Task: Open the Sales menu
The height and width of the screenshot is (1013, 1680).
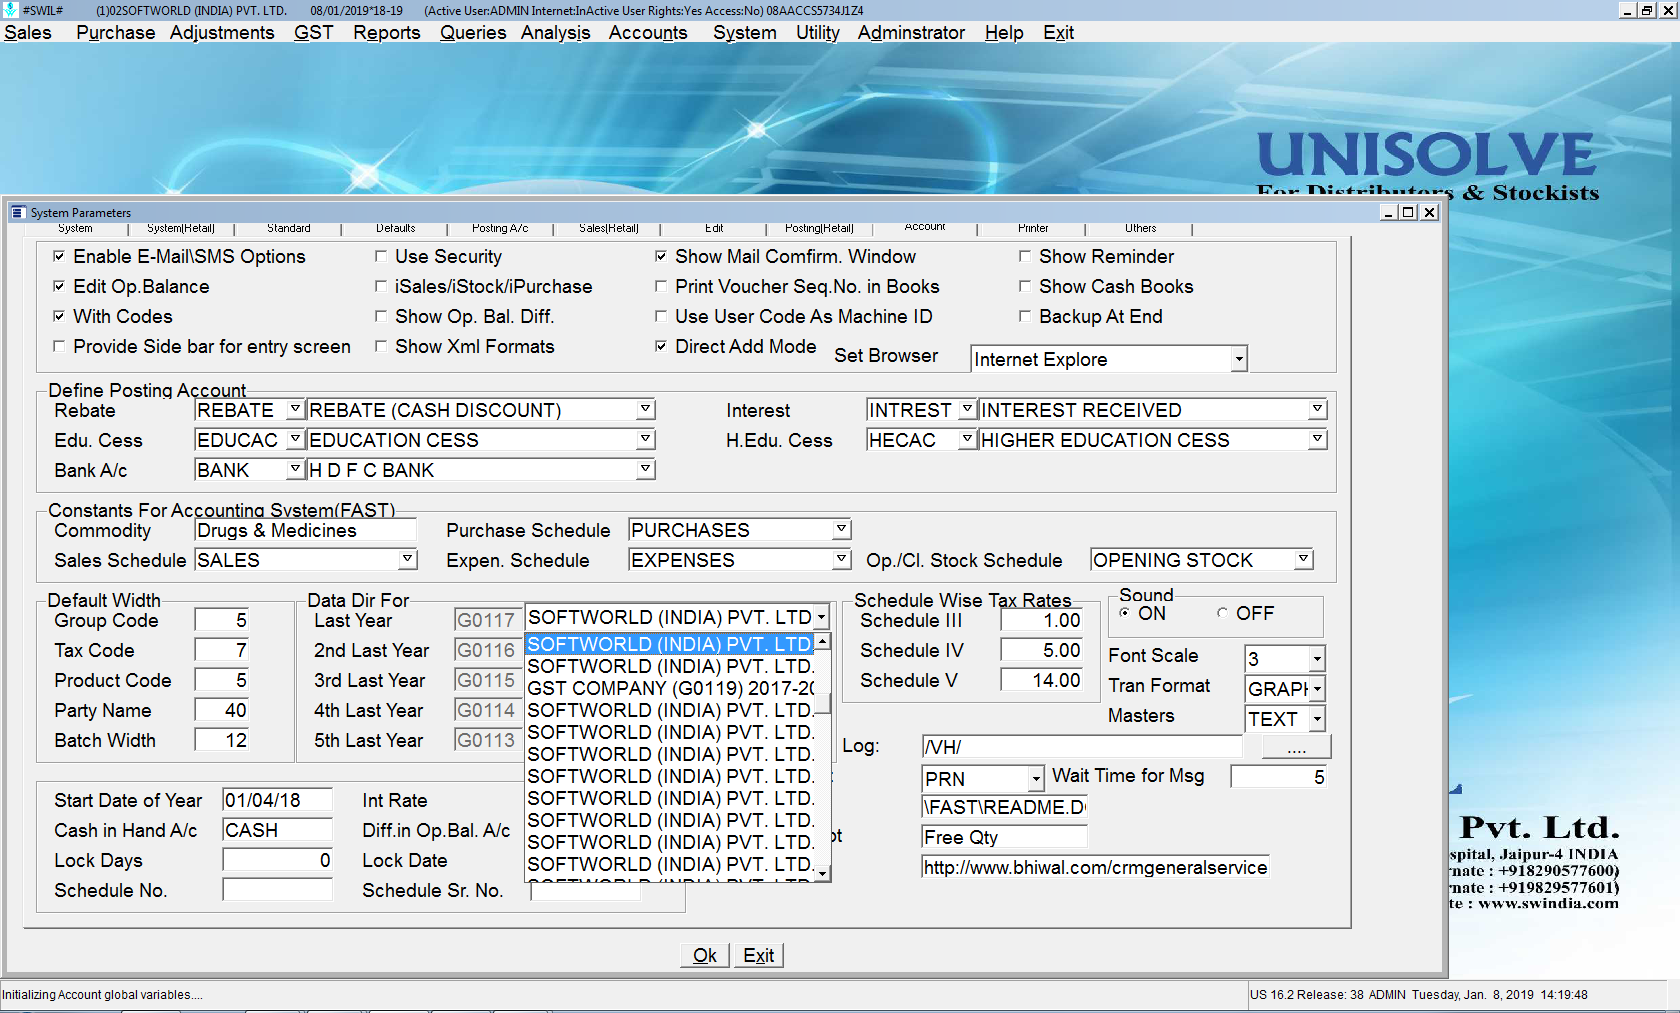Action: [28, 32]
